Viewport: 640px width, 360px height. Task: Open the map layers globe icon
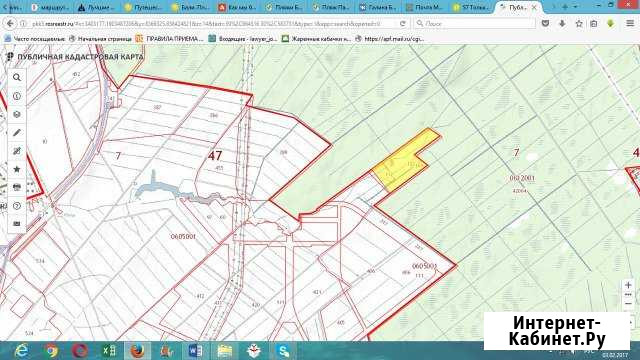[17, 115]
